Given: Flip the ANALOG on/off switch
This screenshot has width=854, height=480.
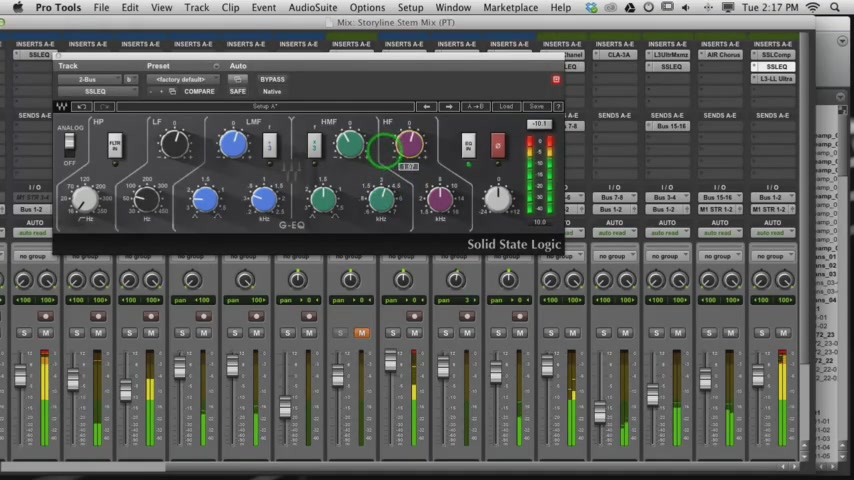Looking at the screenshot, I should pos(70,145).
